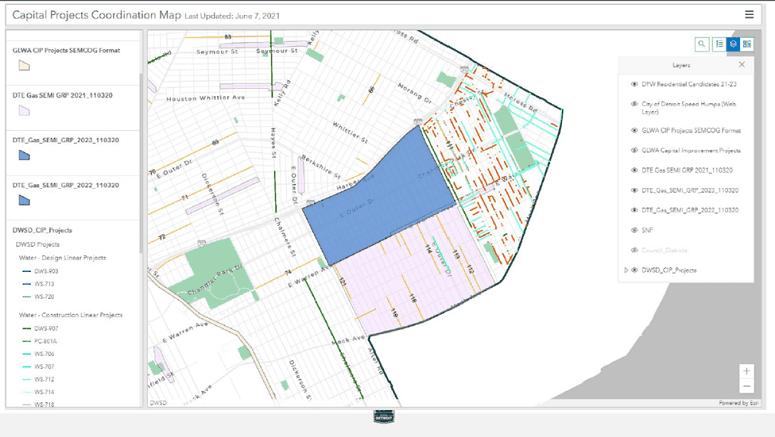This screenshot has height=437, width=775.
Task: Toggle visibility of the SNF layer
Action: tap(634, 230)
